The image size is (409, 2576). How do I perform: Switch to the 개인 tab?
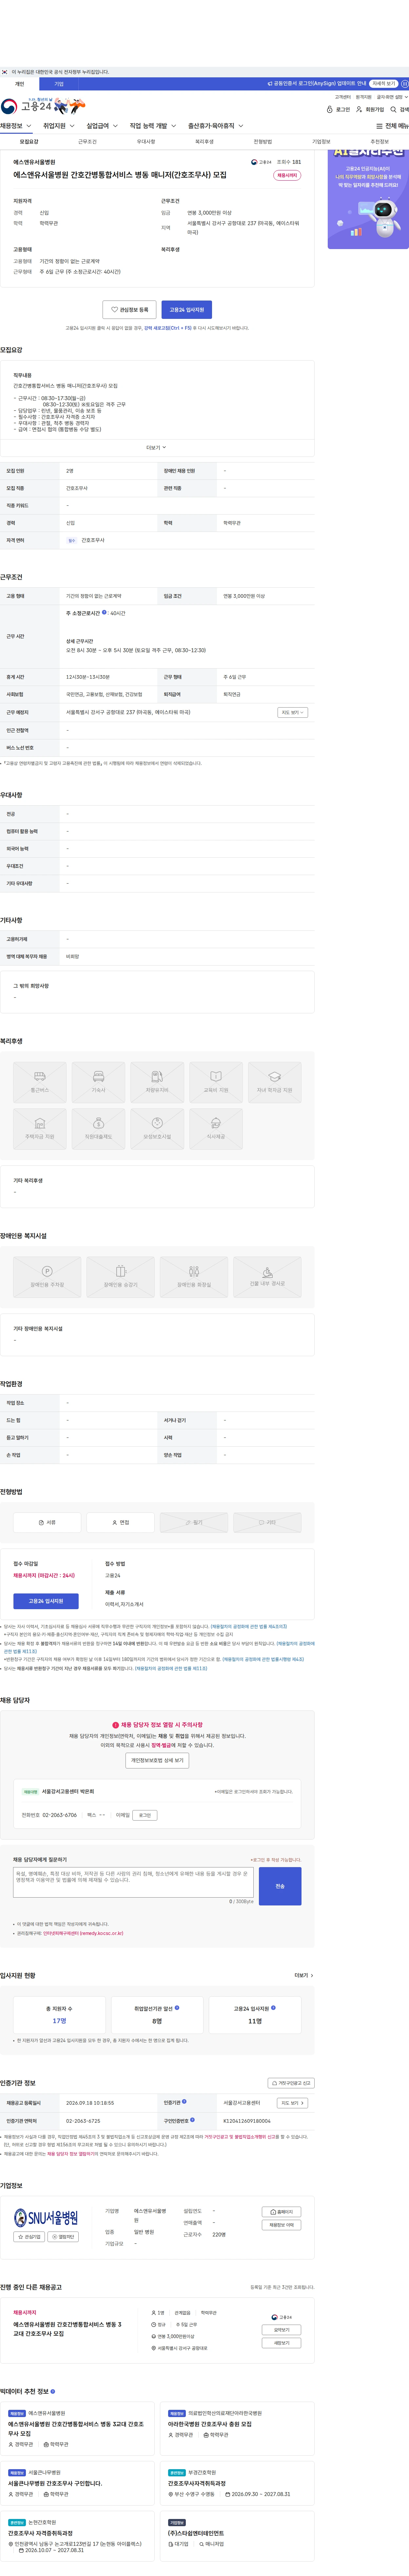coord(19,84)
